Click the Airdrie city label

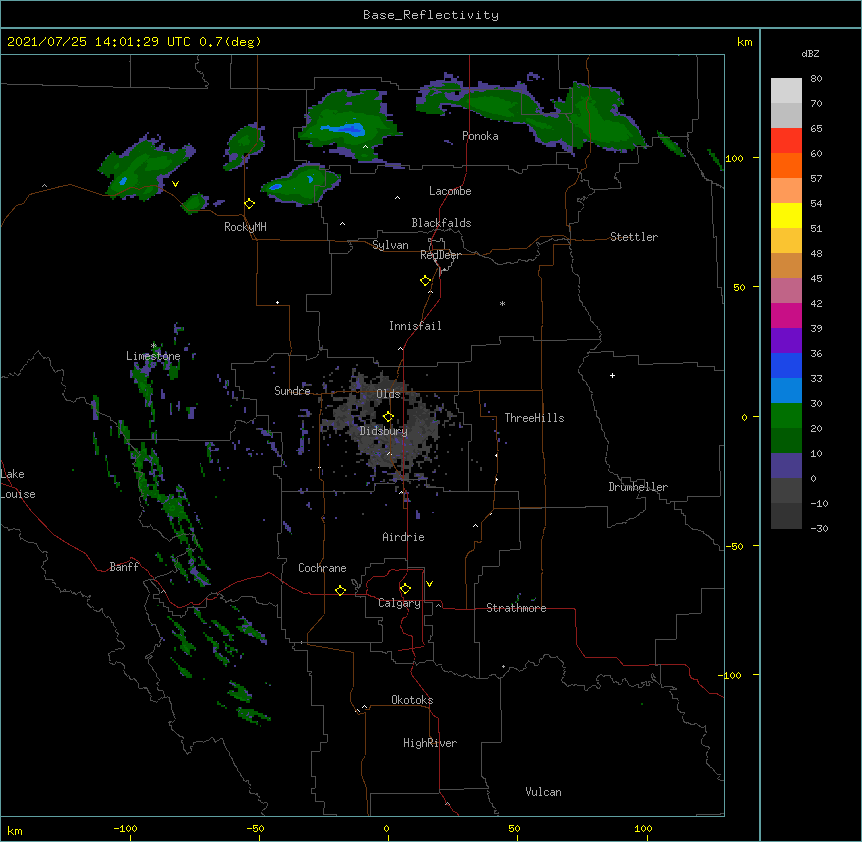click(x=403, y=537)
